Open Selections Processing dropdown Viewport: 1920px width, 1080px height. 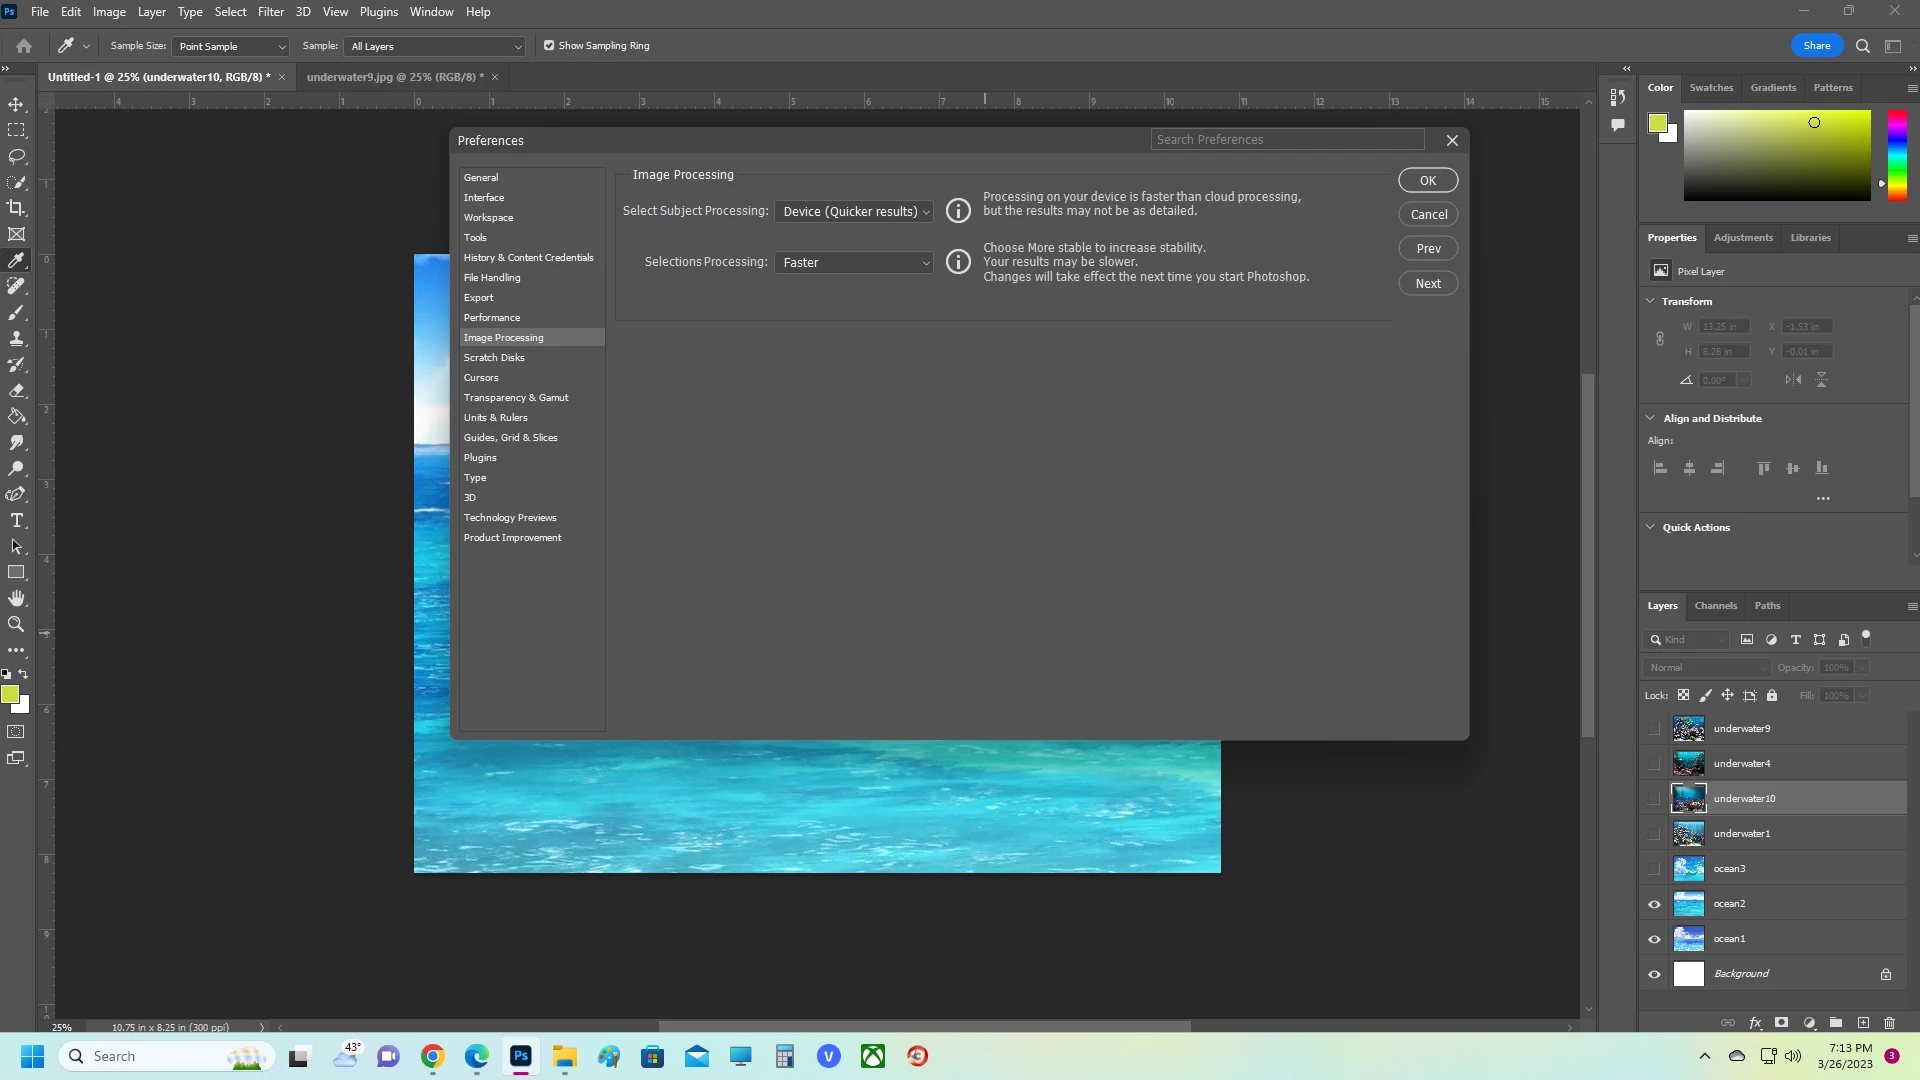[854, 262]
